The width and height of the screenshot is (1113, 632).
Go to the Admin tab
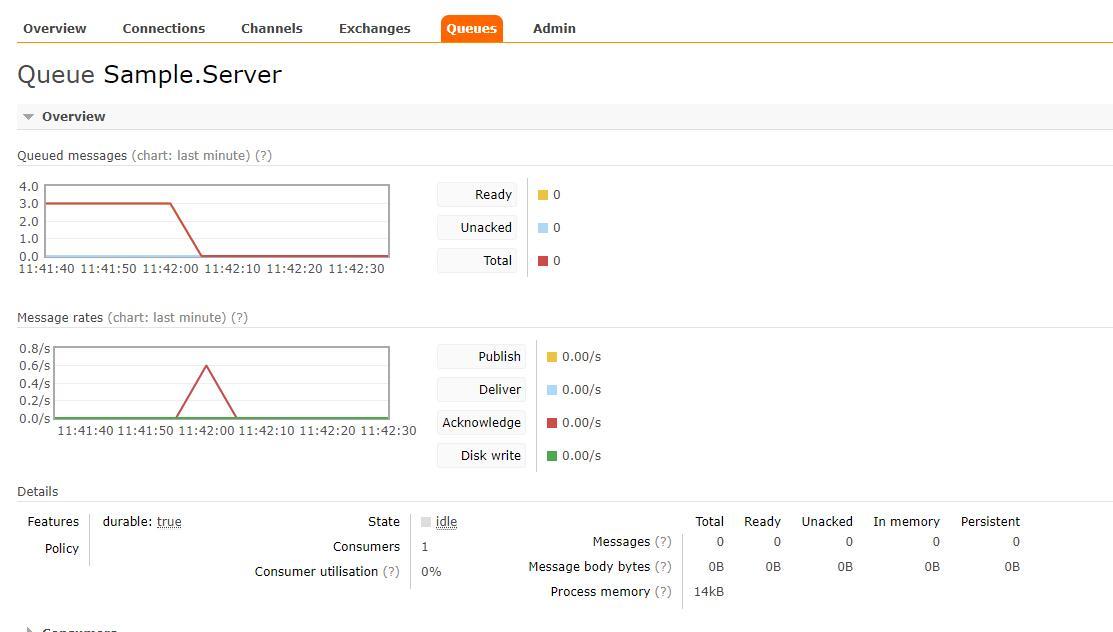tap(554, 28)
